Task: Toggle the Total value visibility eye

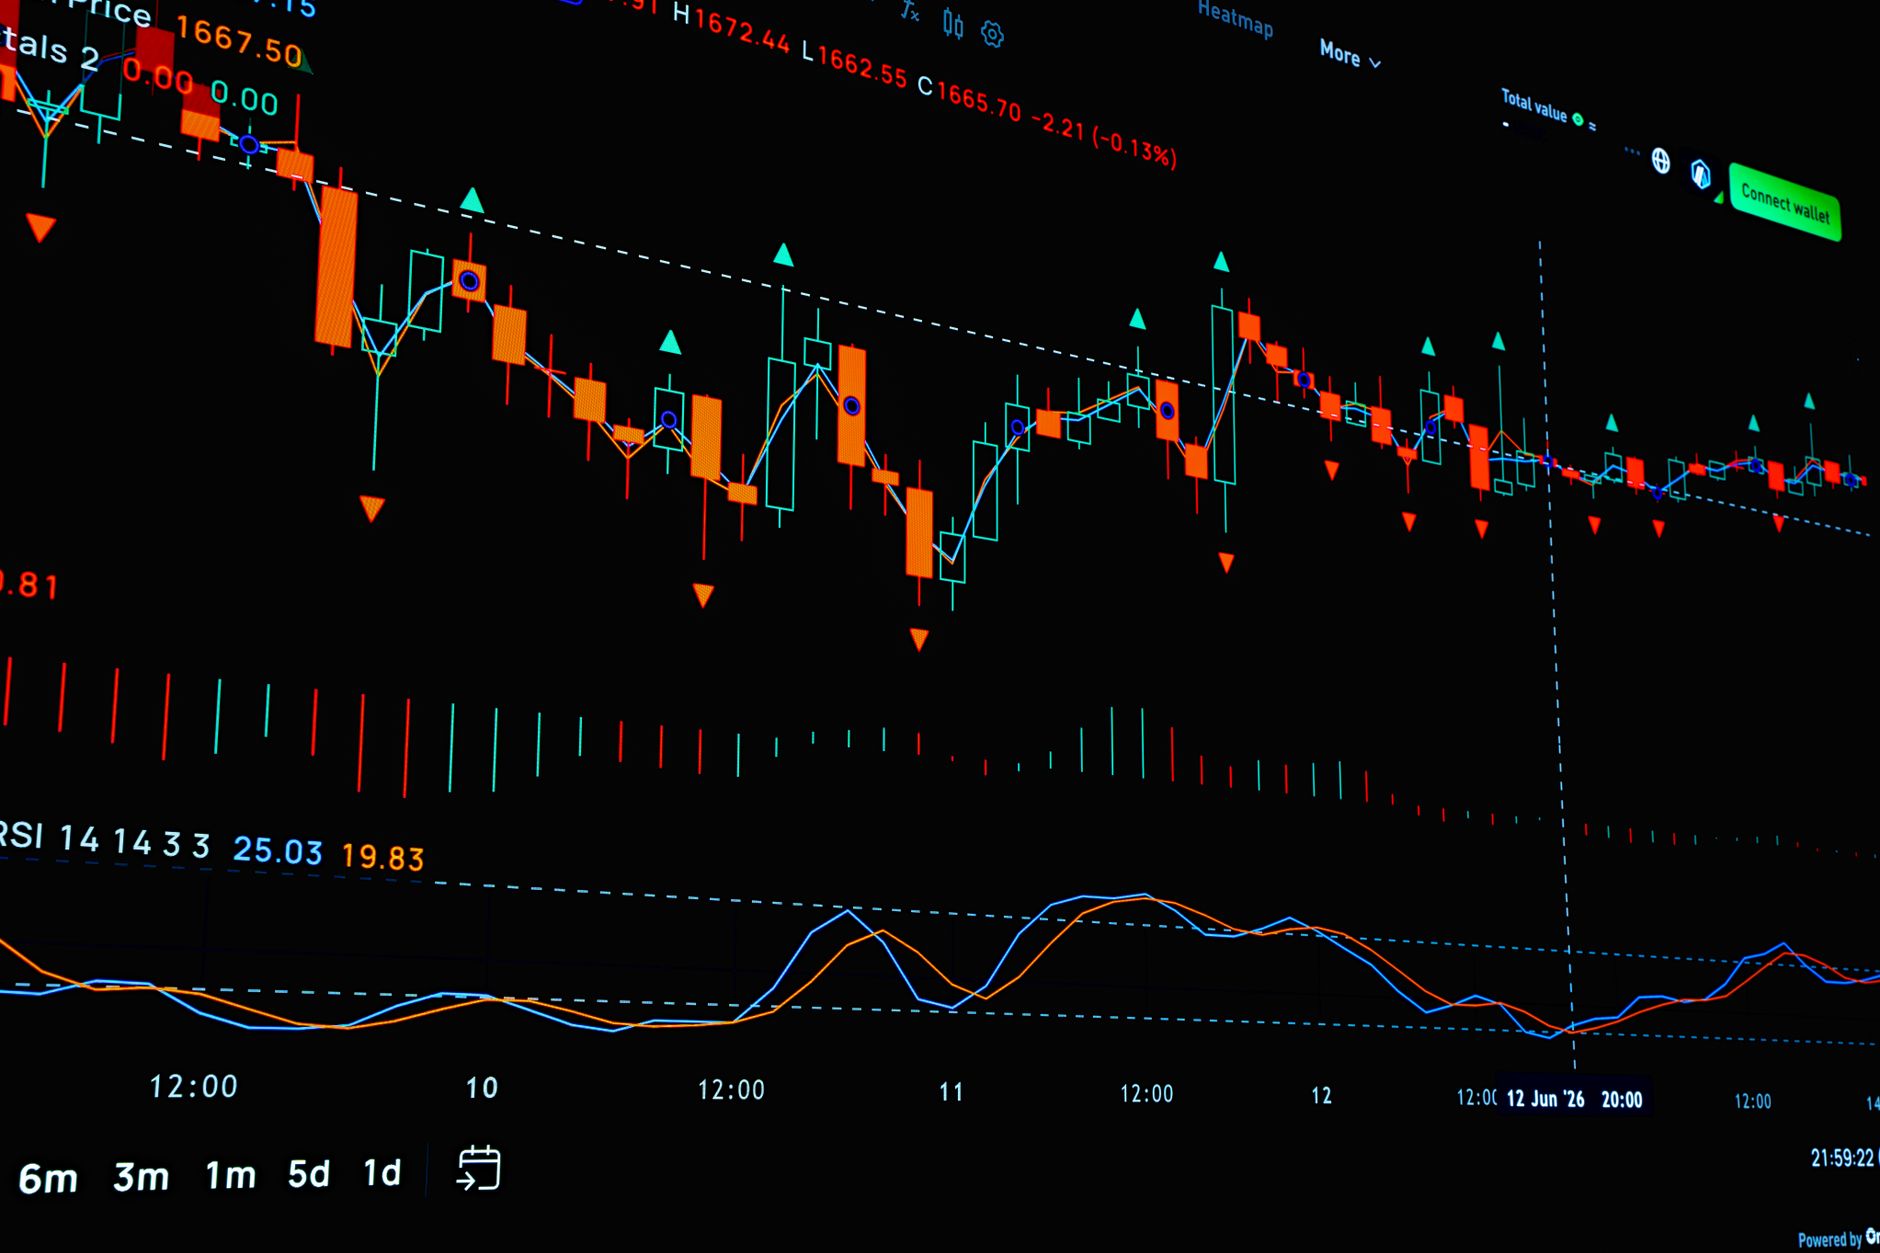Action: (1578, 119)
